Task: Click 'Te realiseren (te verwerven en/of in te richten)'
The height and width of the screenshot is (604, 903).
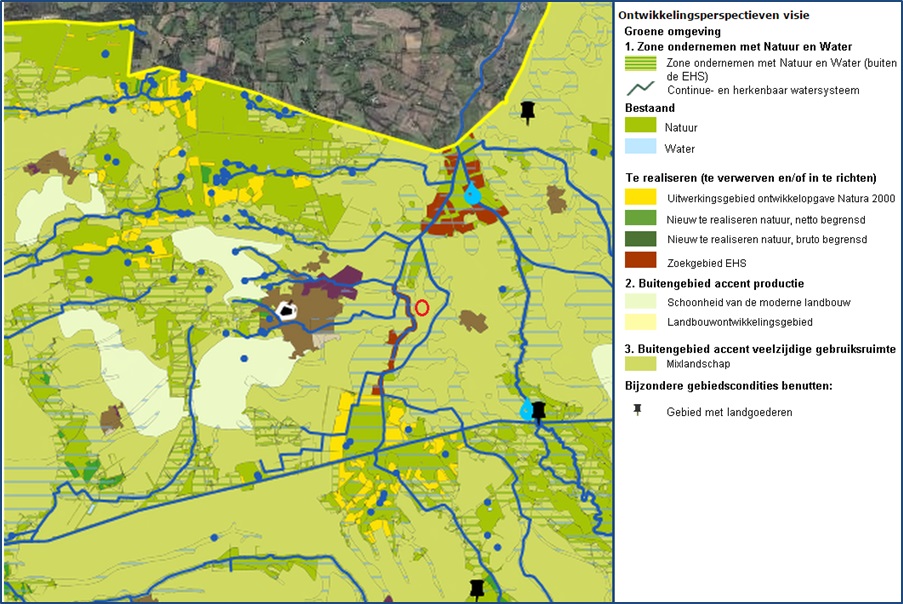Action: [751, 177]
